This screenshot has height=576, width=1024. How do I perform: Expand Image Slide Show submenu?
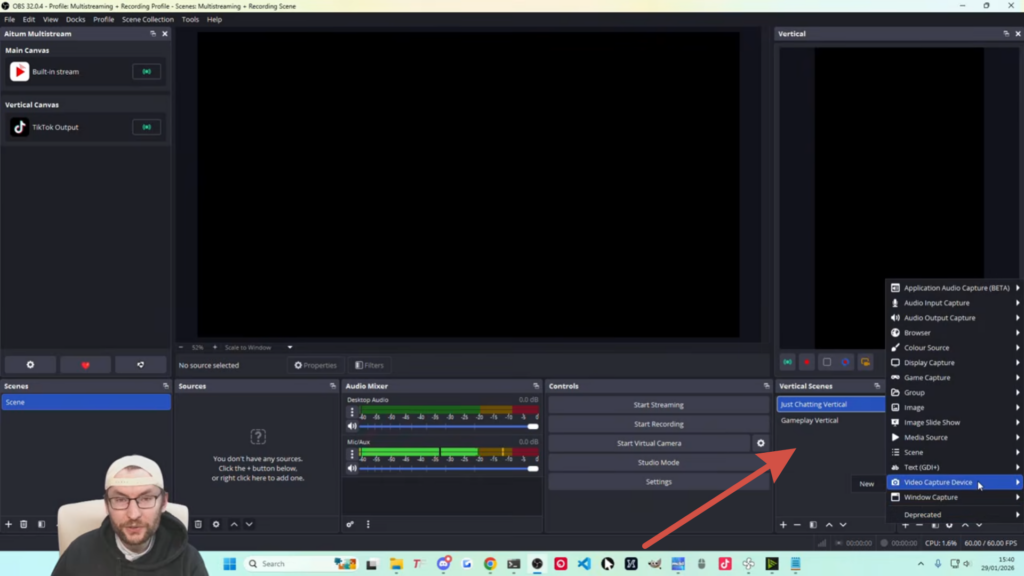pyautogui.click(x=954, y=423)
